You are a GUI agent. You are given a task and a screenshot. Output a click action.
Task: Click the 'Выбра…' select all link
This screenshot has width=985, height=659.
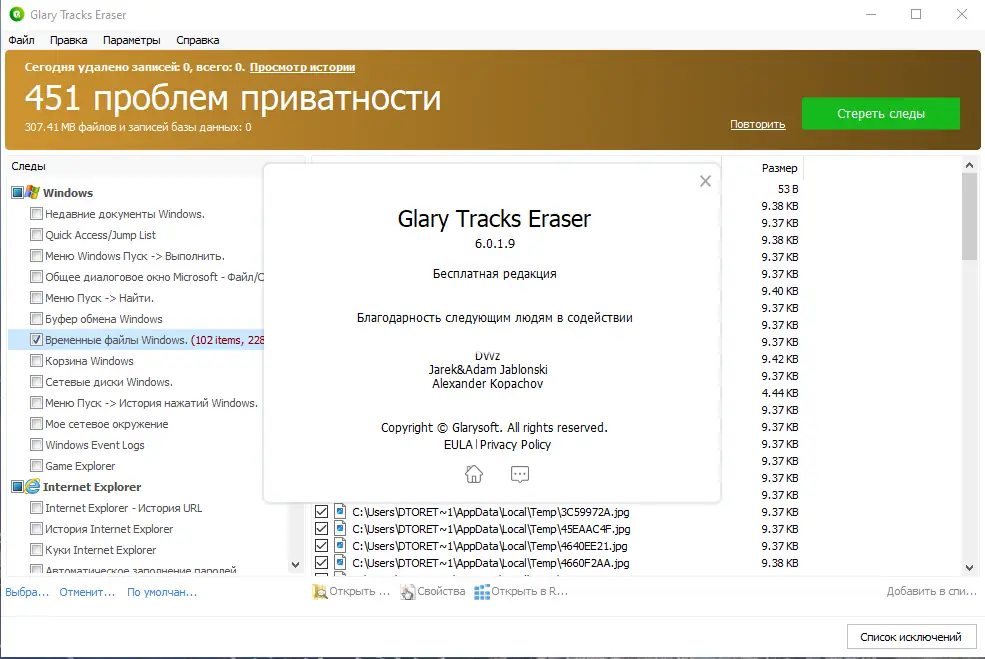tap(27, 592)
